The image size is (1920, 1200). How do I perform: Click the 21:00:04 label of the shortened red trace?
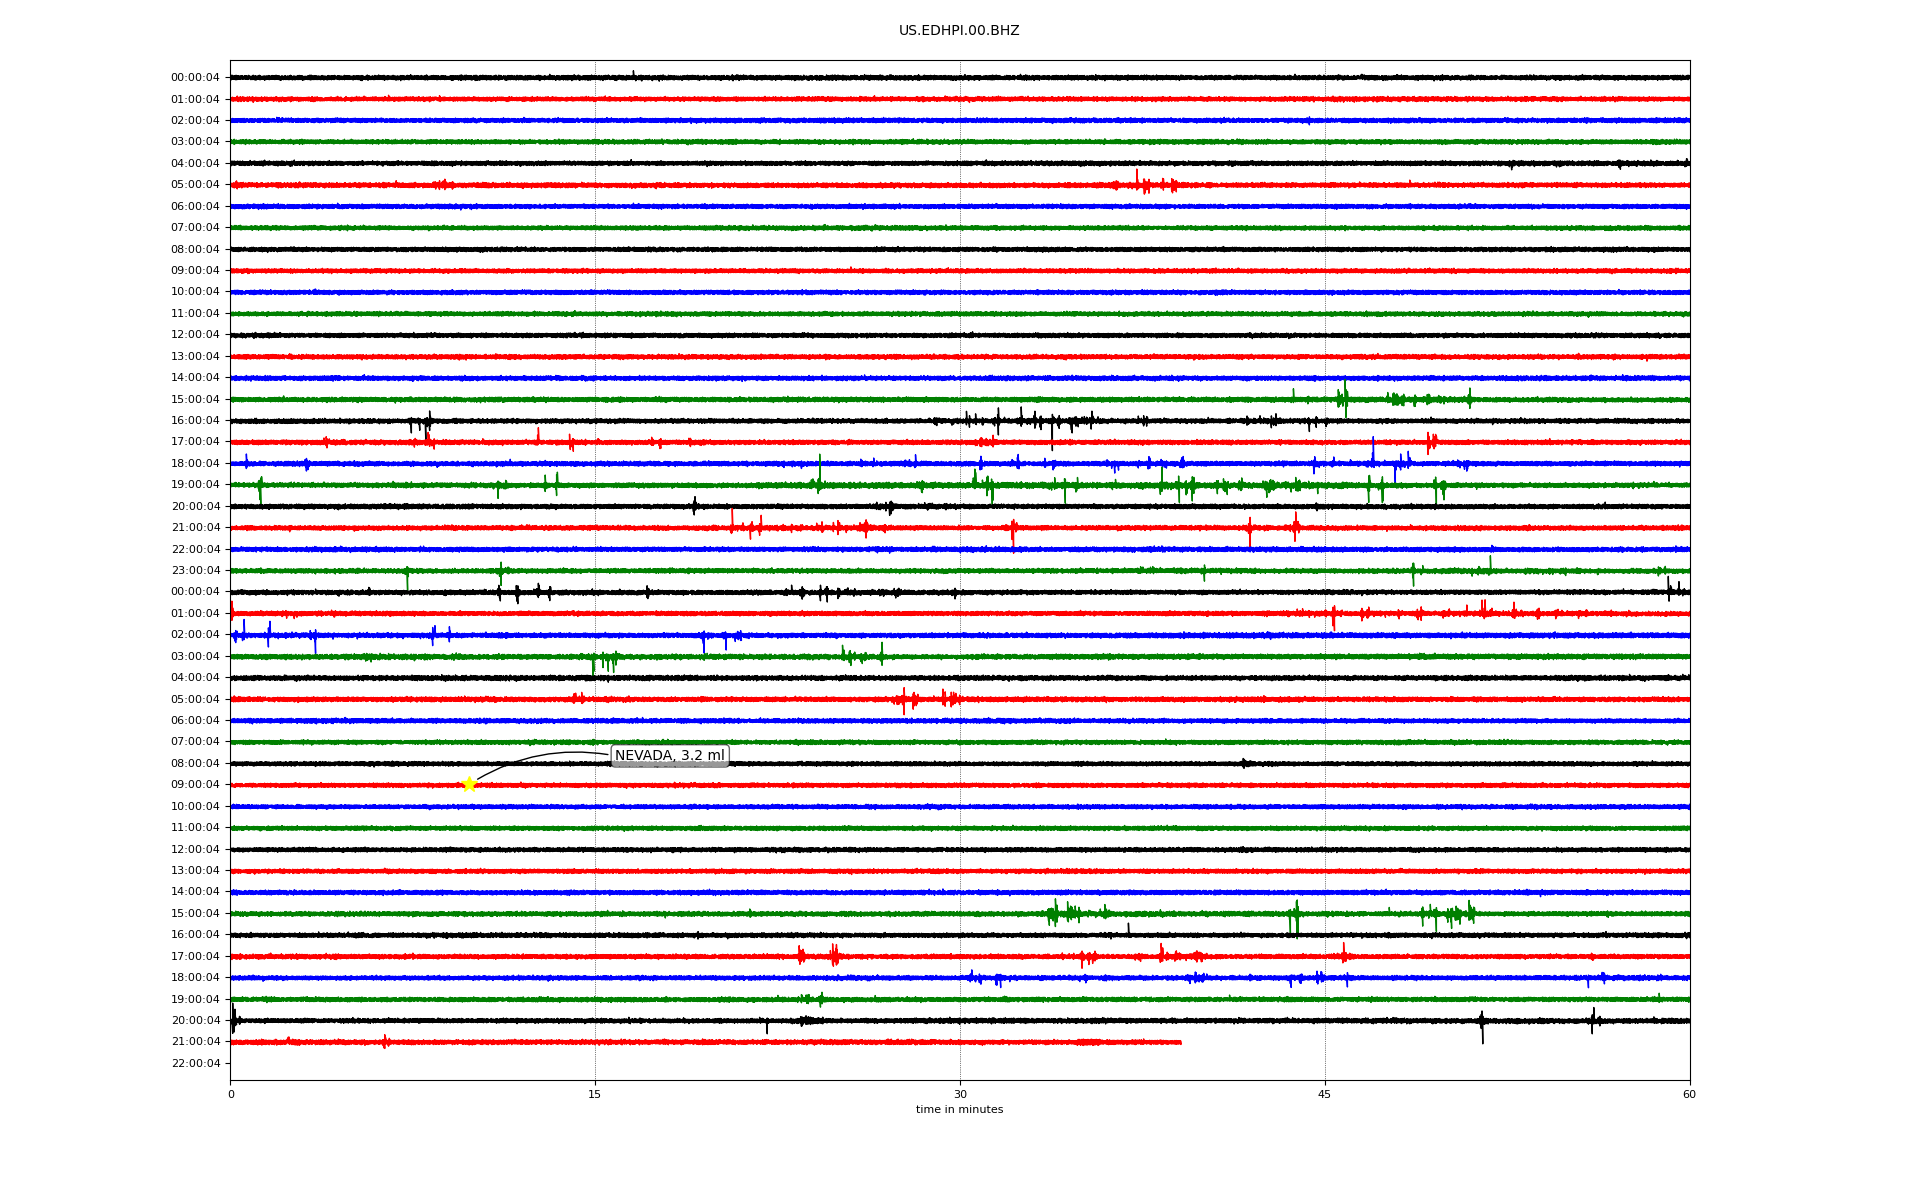click(x=195, y=1042)
